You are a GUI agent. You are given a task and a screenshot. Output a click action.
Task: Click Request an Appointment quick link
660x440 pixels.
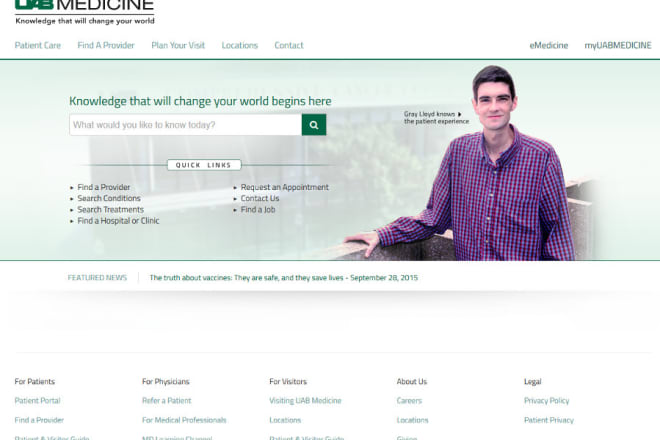coord(285,187)
